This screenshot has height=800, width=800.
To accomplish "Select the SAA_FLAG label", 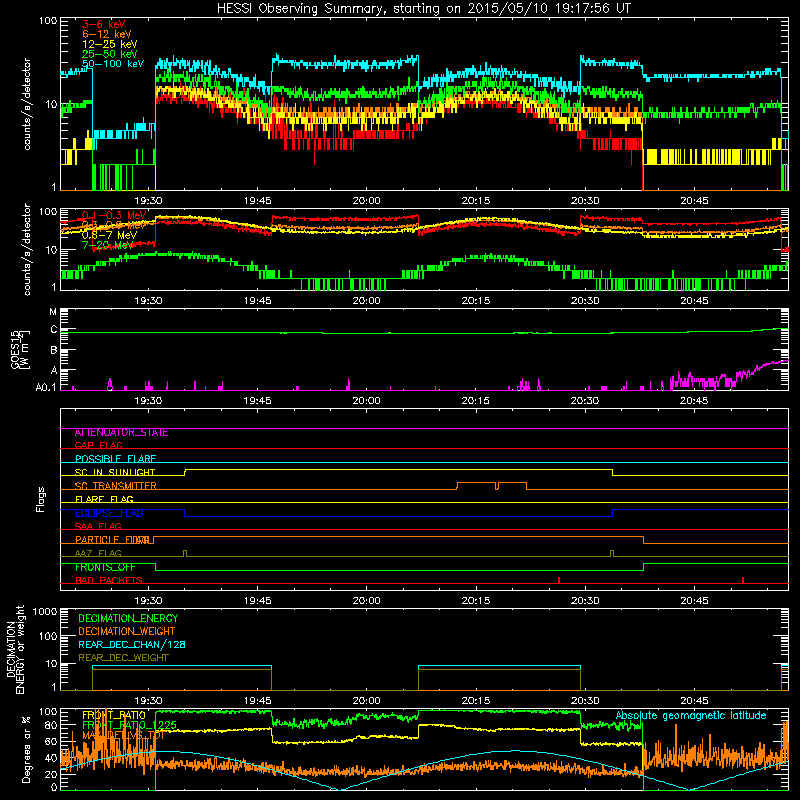I will [98, 526].
